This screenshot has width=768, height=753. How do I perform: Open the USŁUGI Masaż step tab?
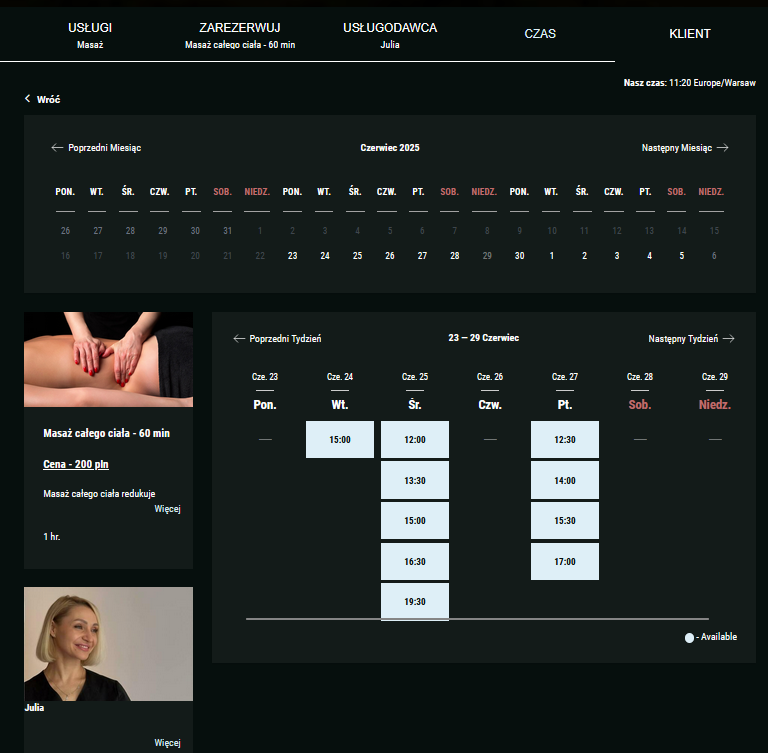click(90, 34)
